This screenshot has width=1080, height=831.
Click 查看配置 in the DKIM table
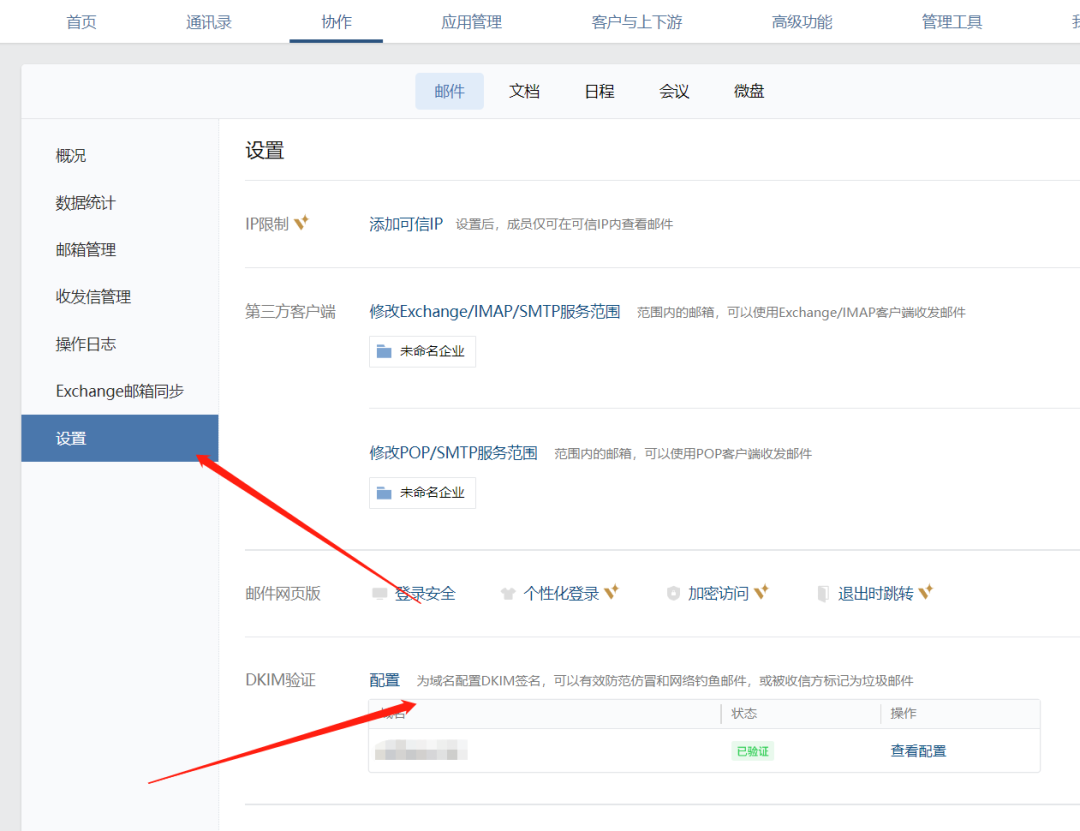point(918,751)
